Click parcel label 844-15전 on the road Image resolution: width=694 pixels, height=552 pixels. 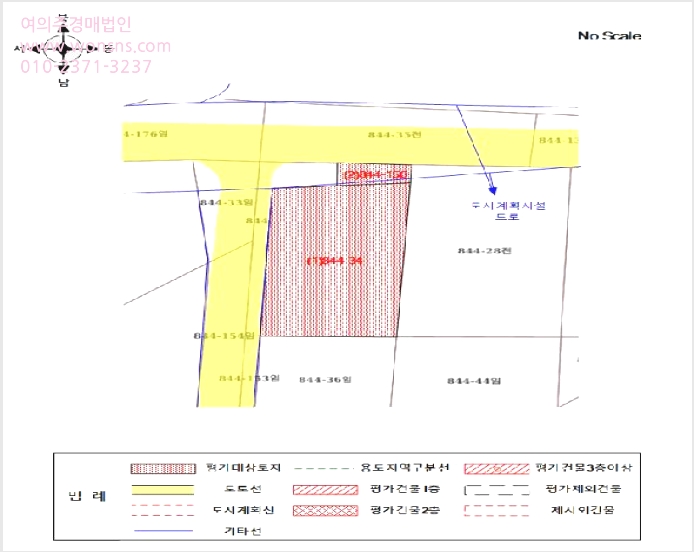pyautogui.click(x=395, y=134)
